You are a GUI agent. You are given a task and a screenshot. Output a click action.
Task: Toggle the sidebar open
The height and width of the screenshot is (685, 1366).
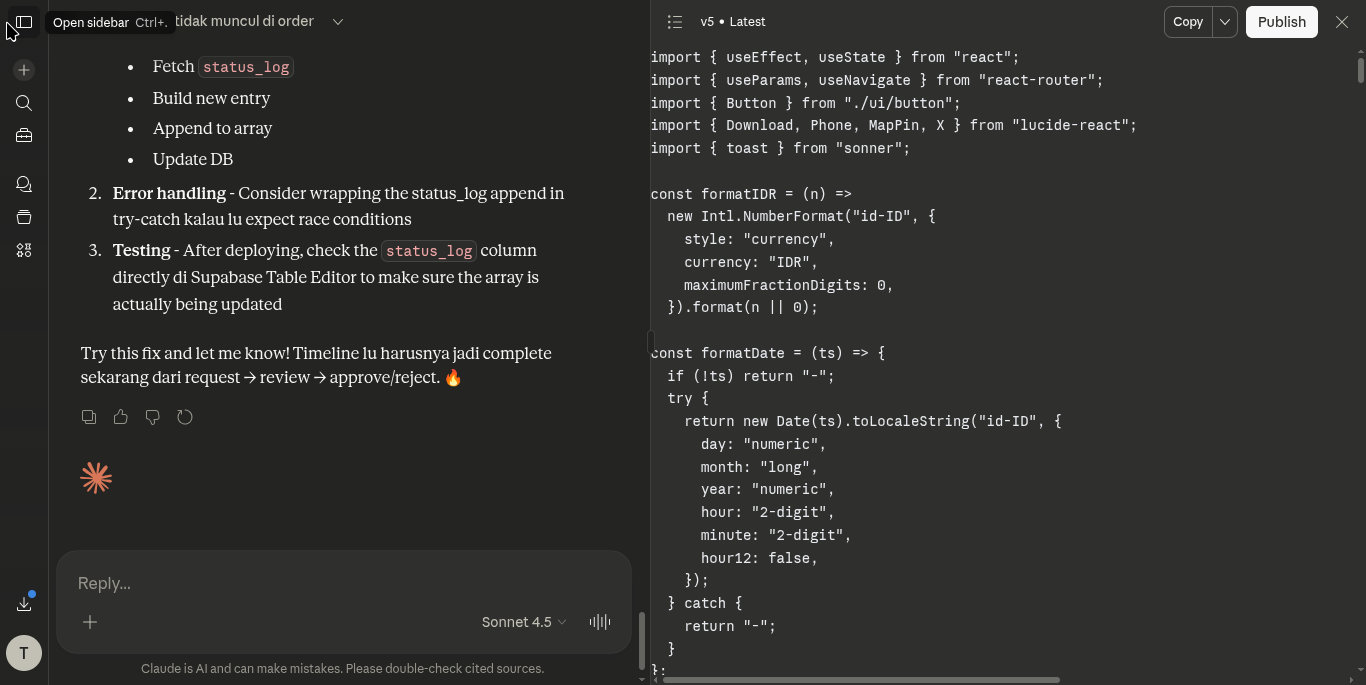[x=23, y=22]
